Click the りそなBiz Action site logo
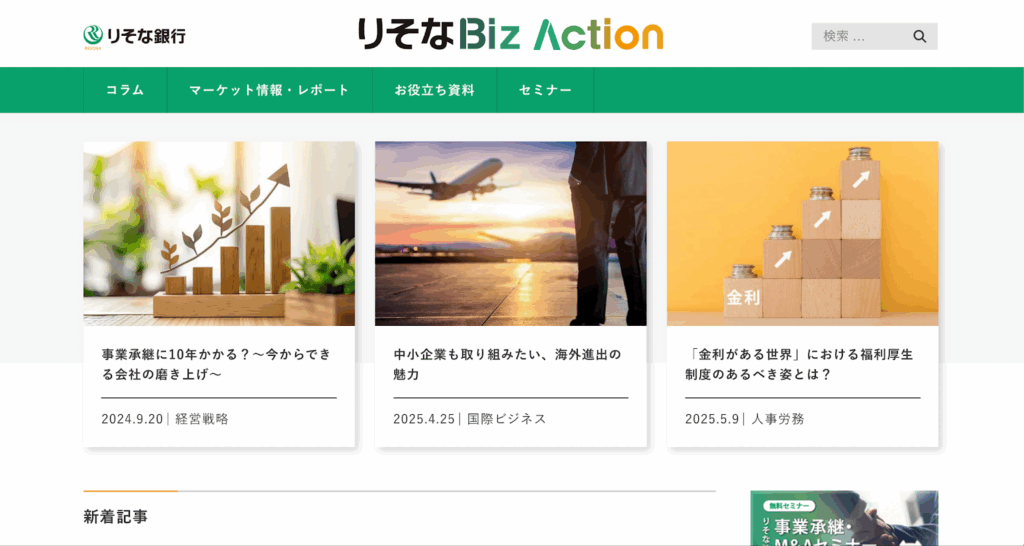 tap(510, 35)
